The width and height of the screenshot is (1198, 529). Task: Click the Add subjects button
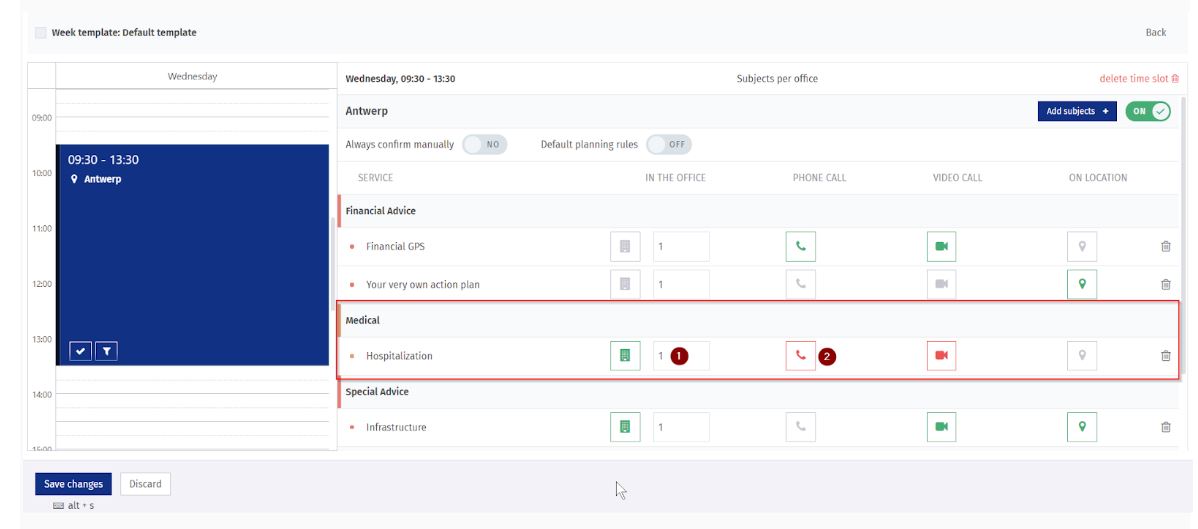click(1077, 111)
